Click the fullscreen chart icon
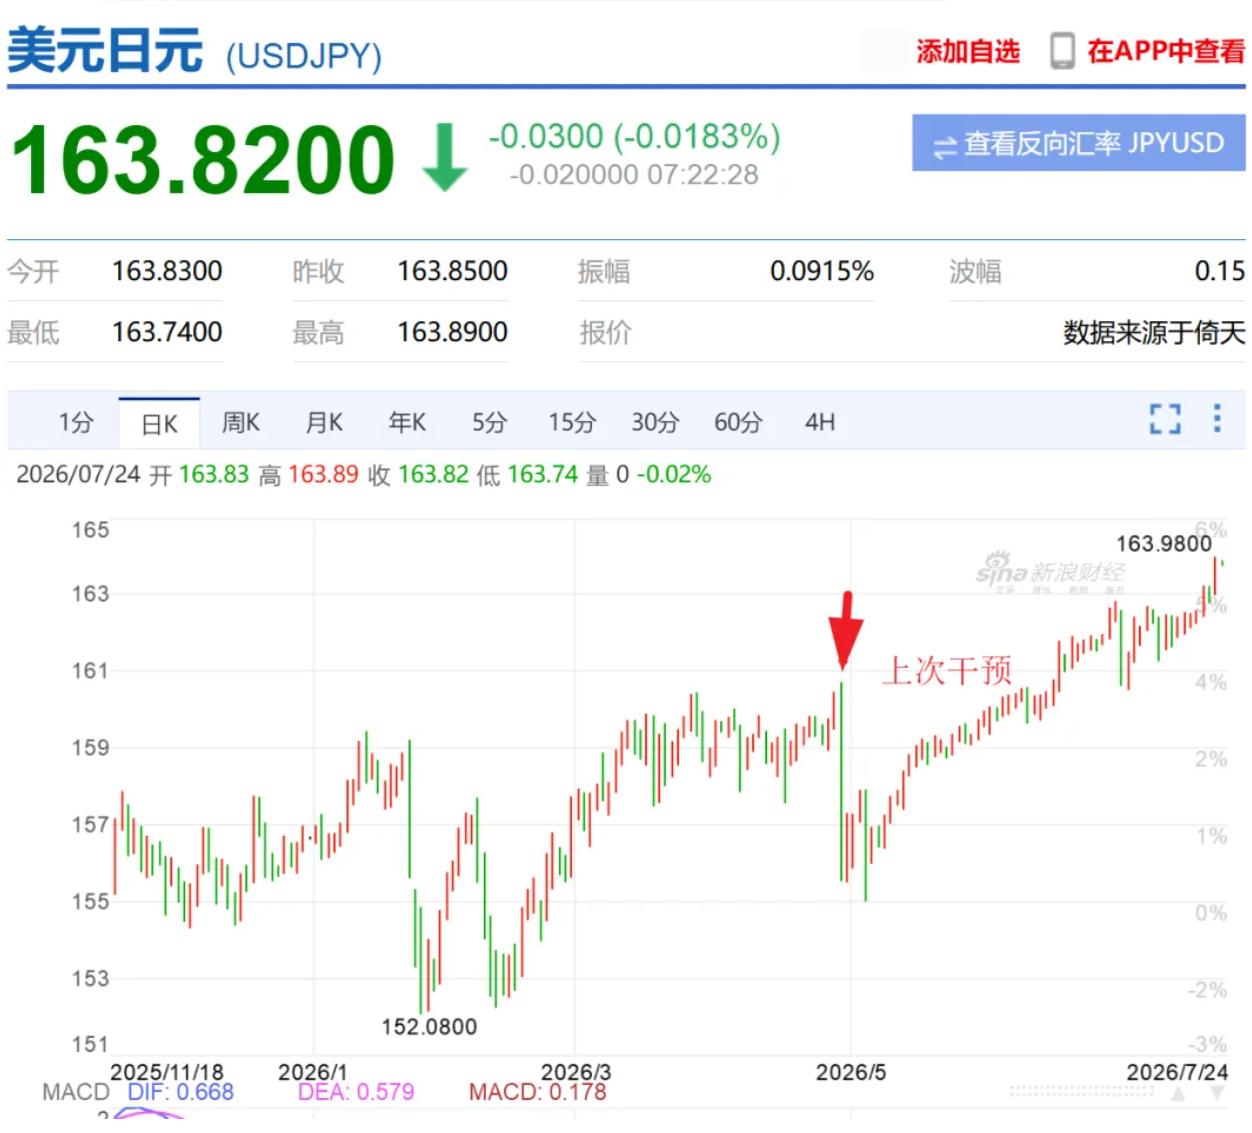This screenshot has height=1133, width=1252. tap(1165, 419)
